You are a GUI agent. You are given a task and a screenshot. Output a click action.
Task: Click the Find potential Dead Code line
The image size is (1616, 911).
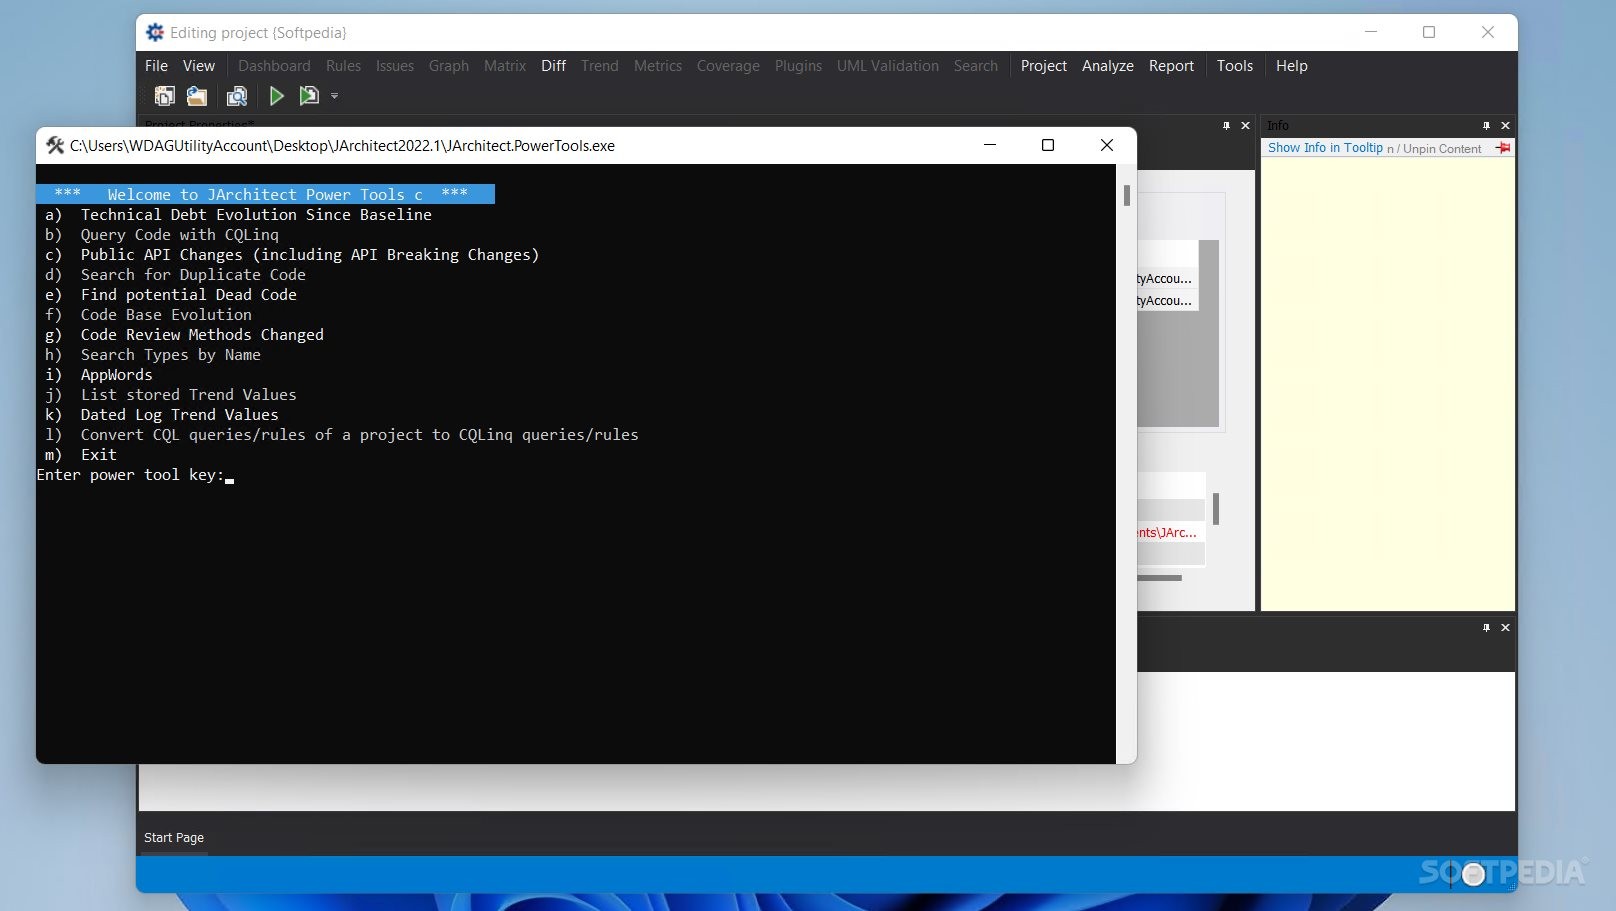click(x=171, y=295)
